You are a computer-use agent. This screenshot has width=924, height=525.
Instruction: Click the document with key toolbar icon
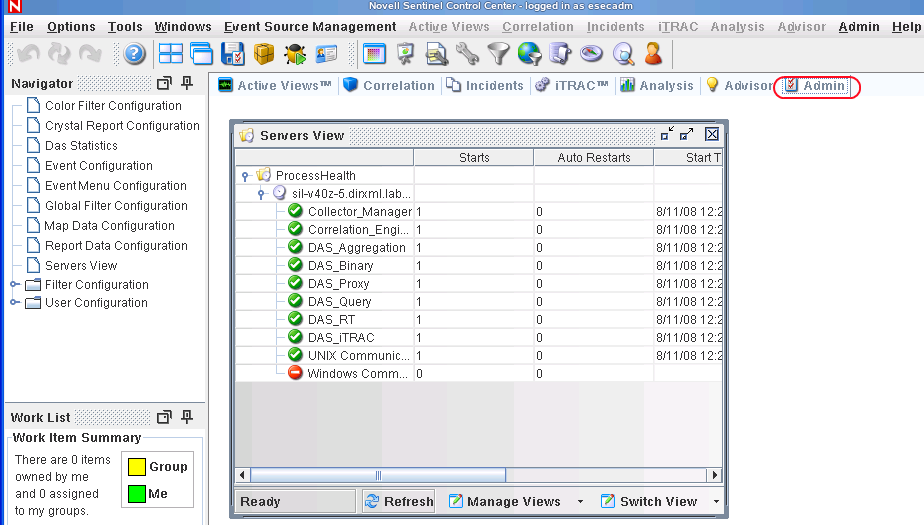tap(437, 54)
